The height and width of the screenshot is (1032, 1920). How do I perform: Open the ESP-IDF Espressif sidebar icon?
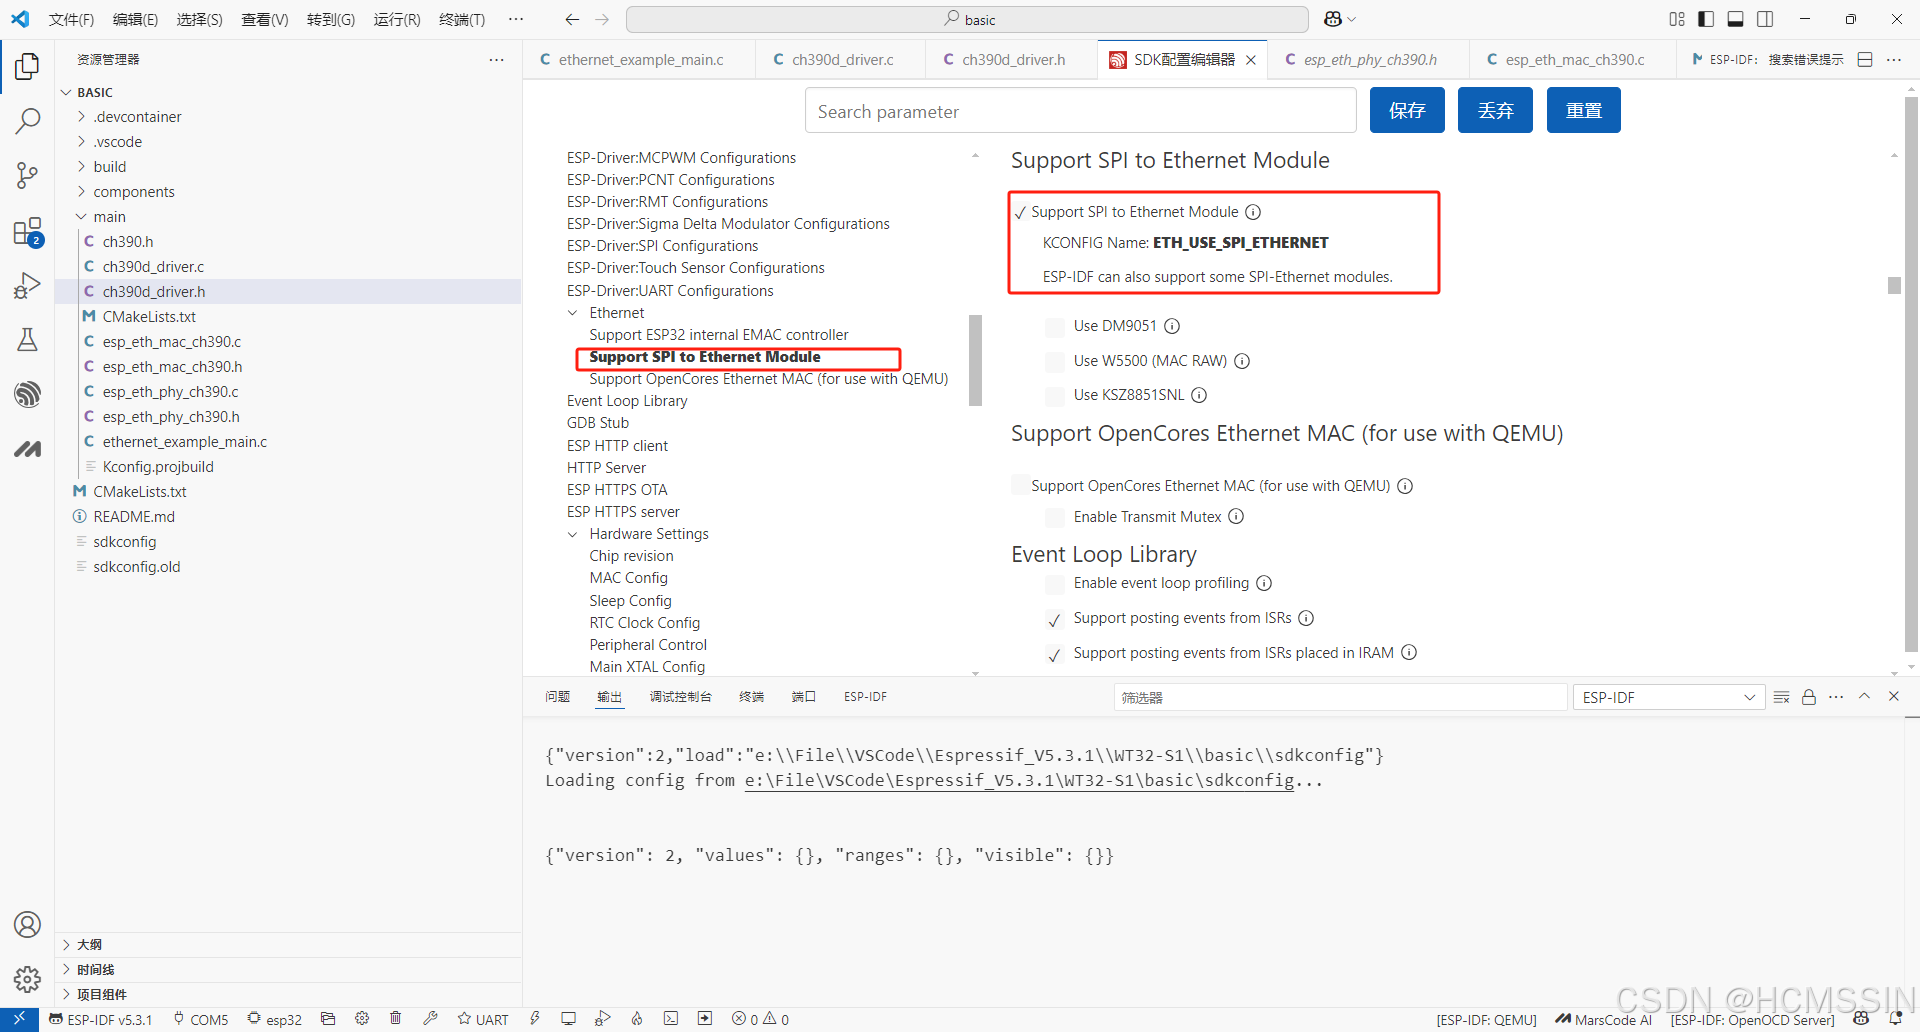27,394
